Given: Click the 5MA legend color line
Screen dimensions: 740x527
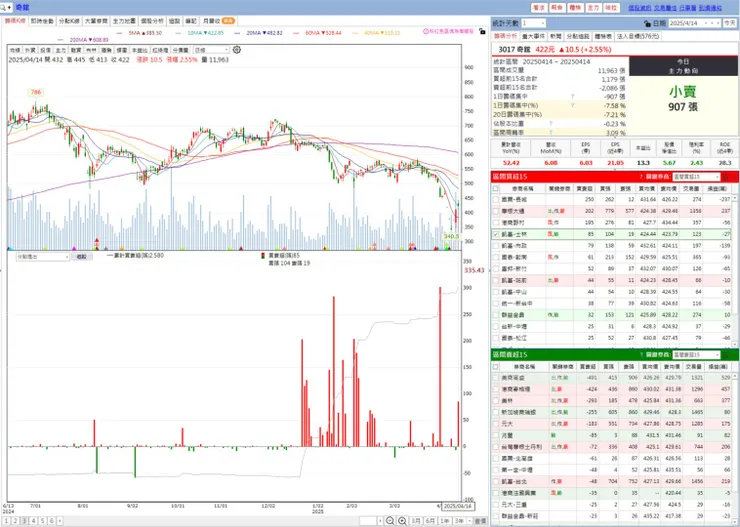Looking at the screenshot, I should coord(119,33).
